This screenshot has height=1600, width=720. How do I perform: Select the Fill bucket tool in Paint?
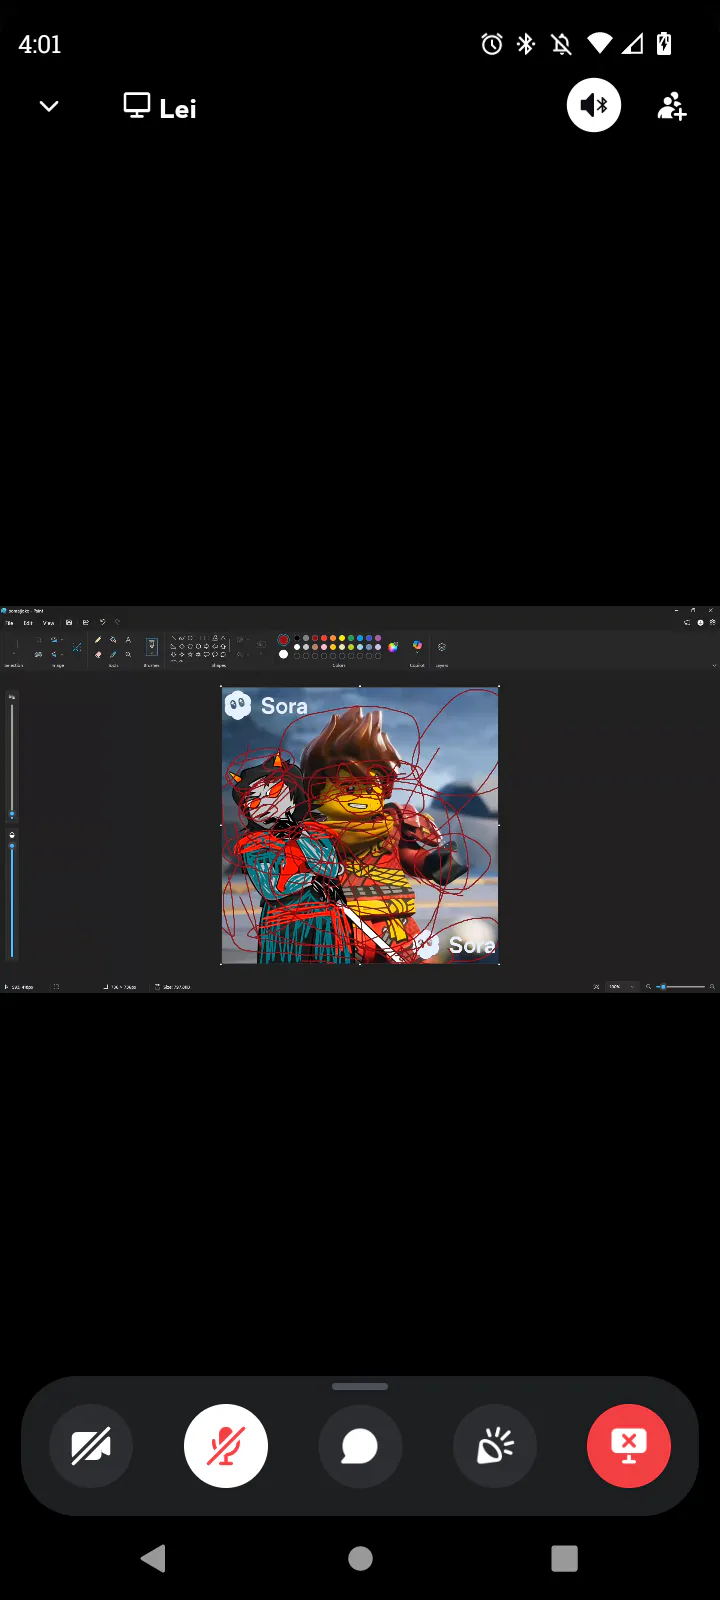point(113,640)
